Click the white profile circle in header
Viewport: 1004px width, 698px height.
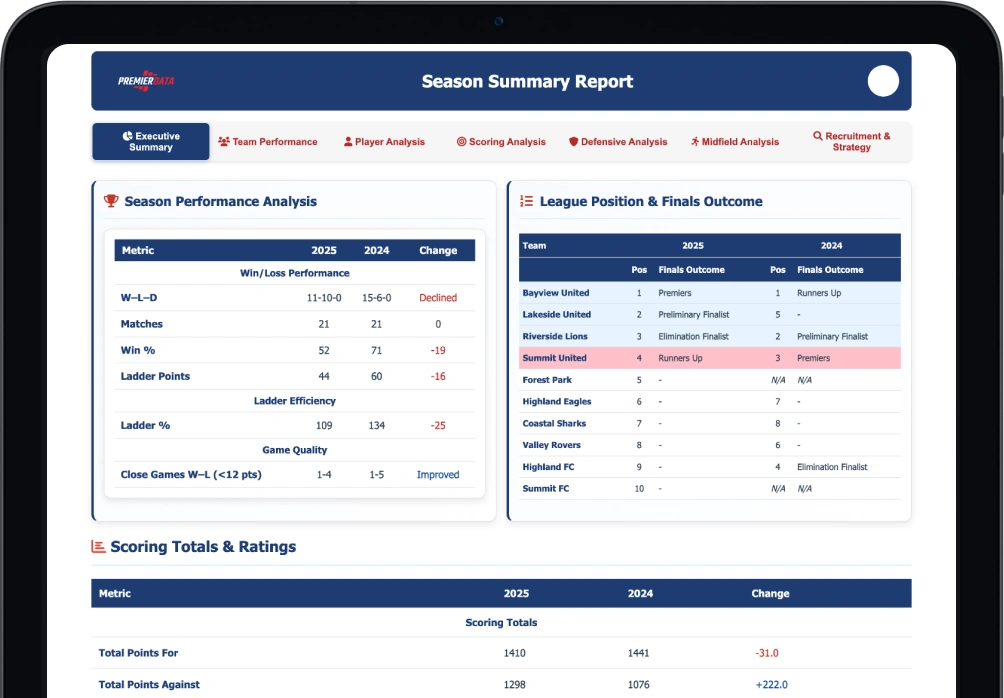point(883,81)
